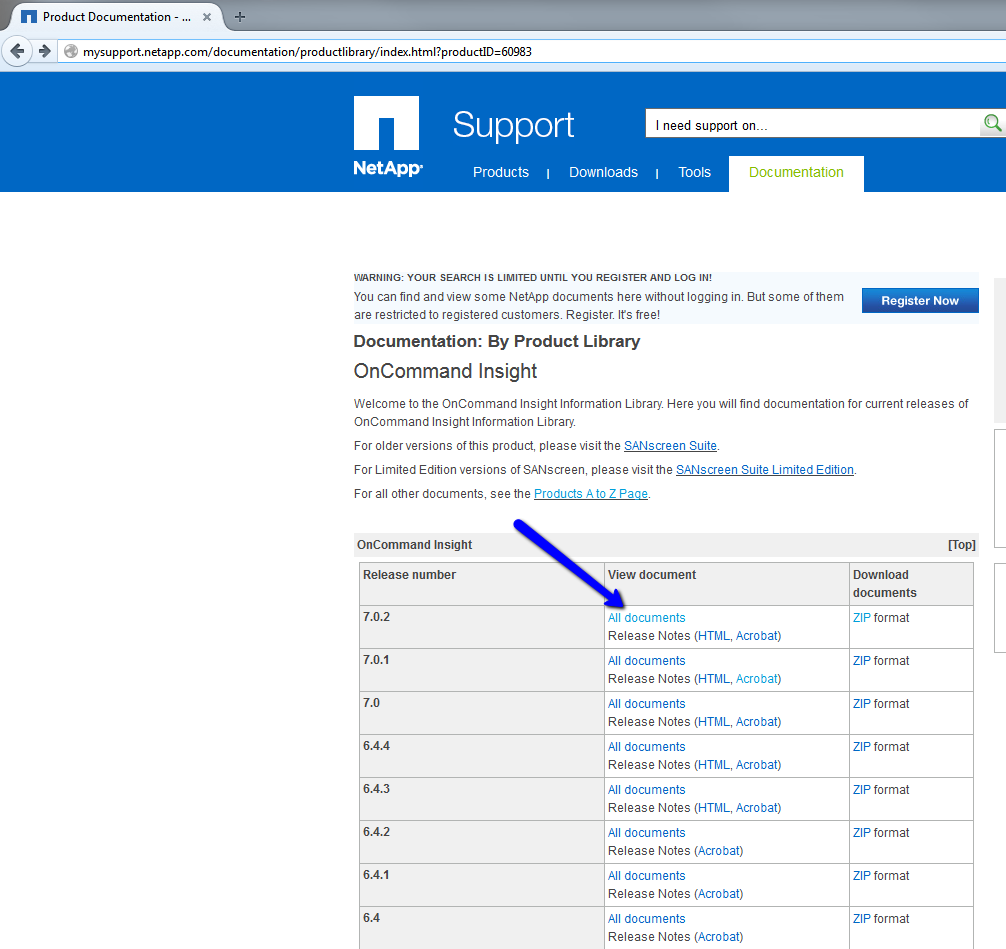
Task: Open the Tools menu
Action: 694,172
